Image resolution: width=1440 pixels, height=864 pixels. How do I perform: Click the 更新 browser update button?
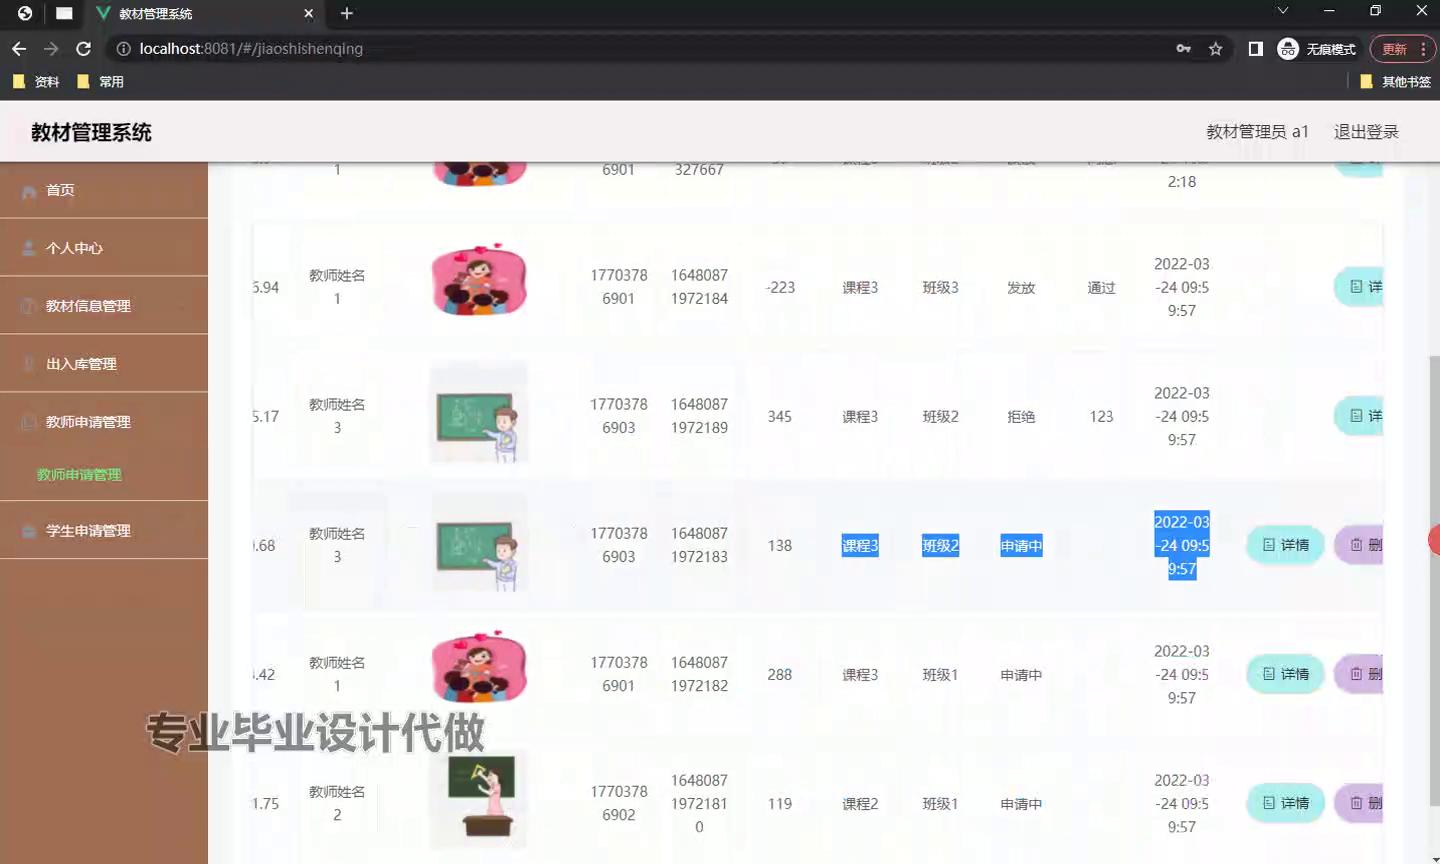click(1402, 48)
